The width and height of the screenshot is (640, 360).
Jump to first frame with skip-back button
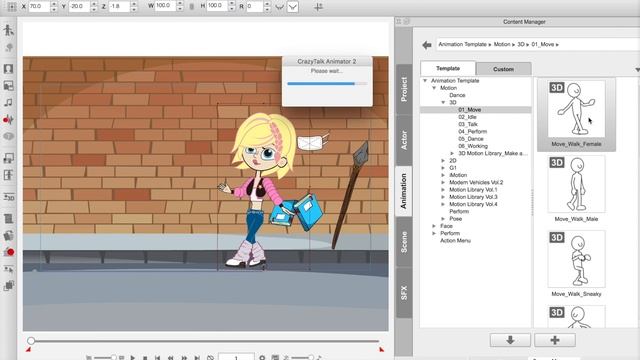[157, 358]
